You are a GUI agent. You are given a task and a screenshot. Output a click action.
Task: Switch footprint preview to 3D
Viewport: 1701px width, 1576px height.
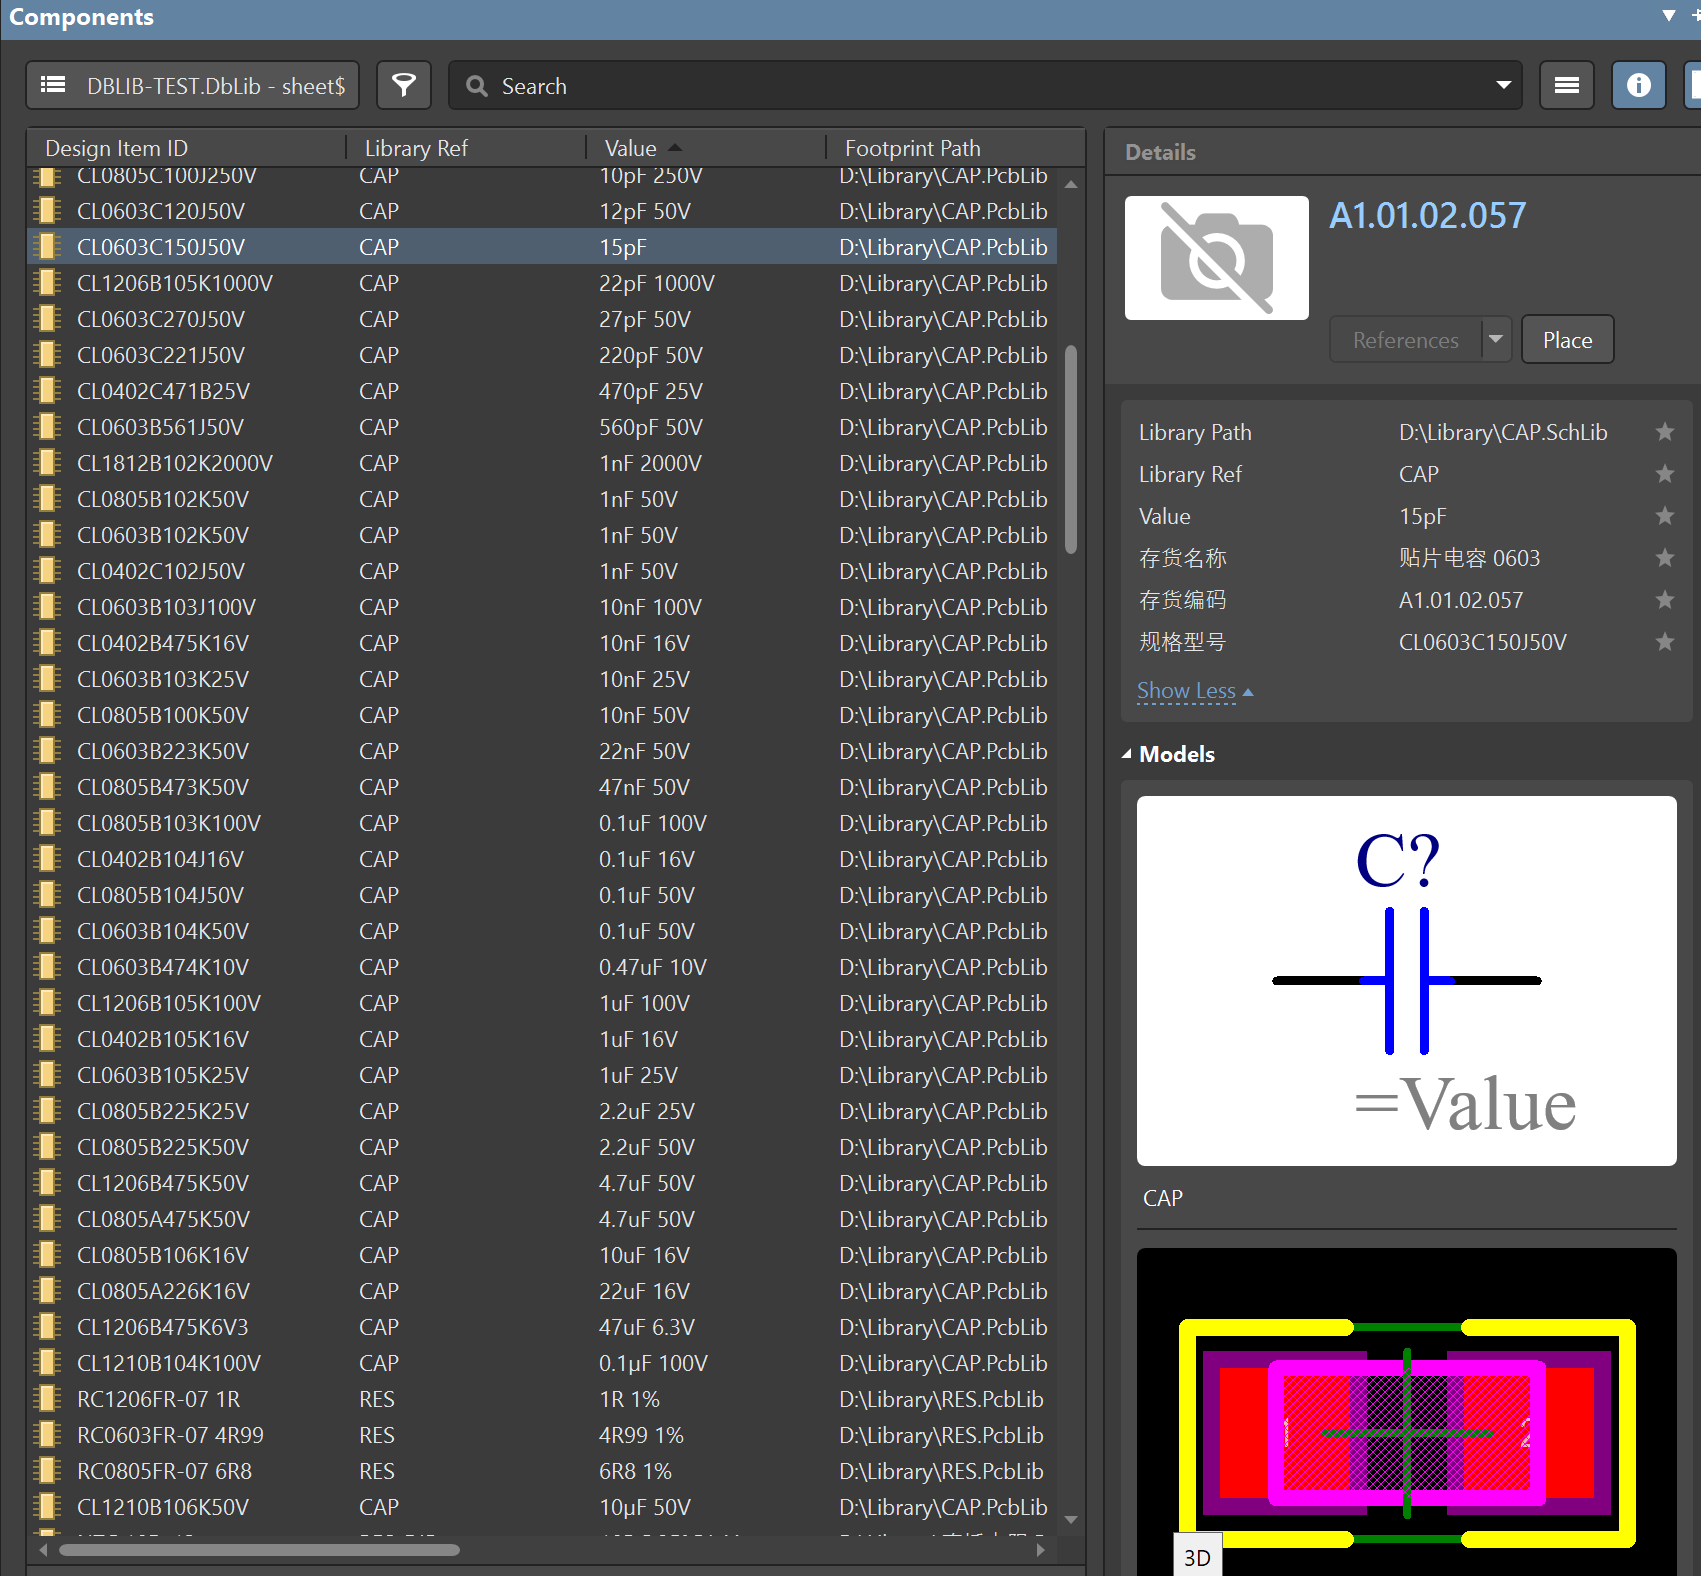point(1197,1557)
